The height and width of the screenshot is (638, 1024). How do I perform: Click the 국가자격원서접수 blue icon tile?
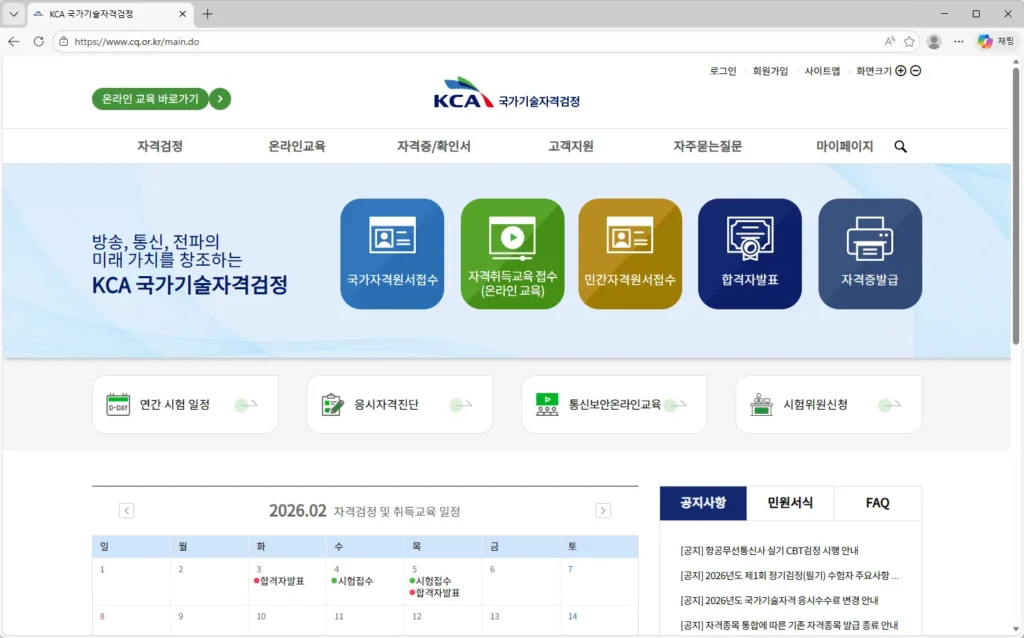[392, 253]
